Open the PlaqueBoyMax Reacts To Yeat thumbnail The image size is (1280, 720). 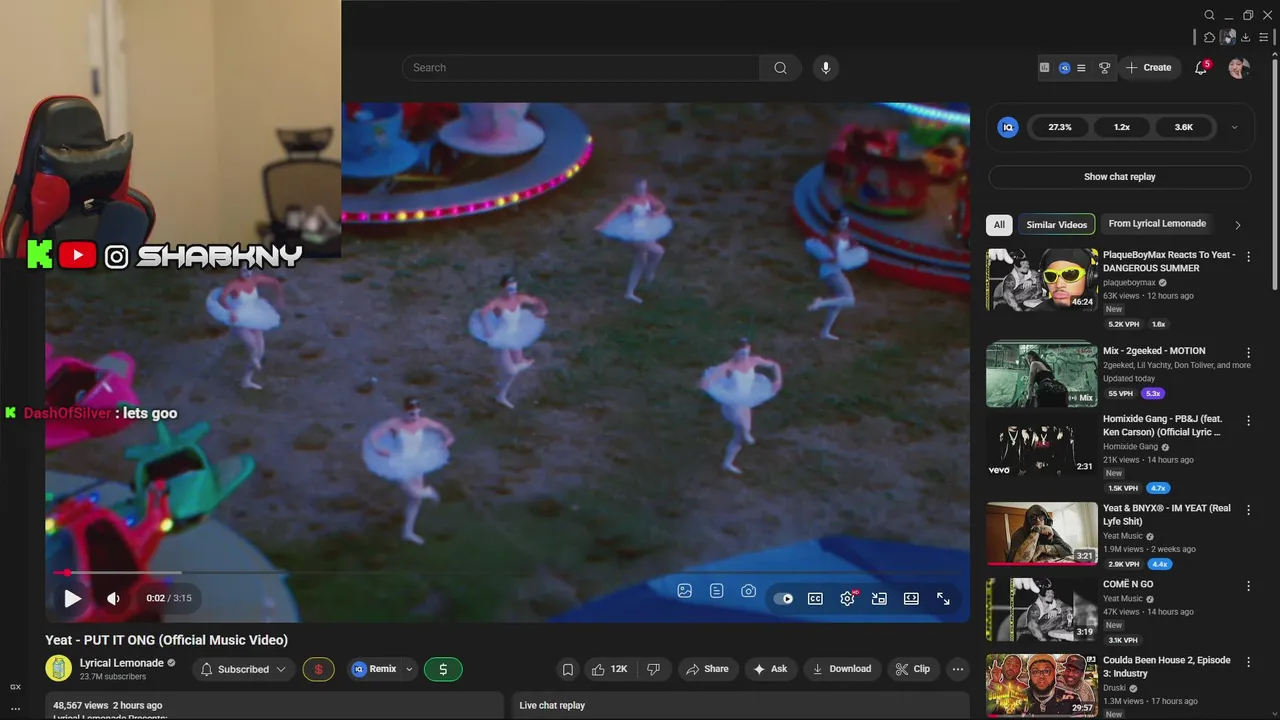click(1042, 280)
